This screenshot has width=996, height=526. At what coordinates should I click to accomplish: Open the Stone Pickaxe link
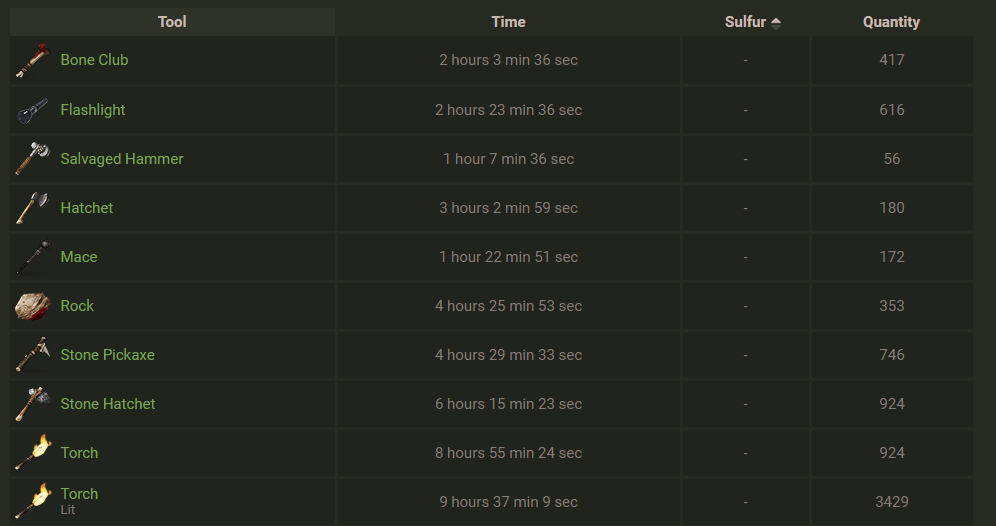tap(107, 354)
